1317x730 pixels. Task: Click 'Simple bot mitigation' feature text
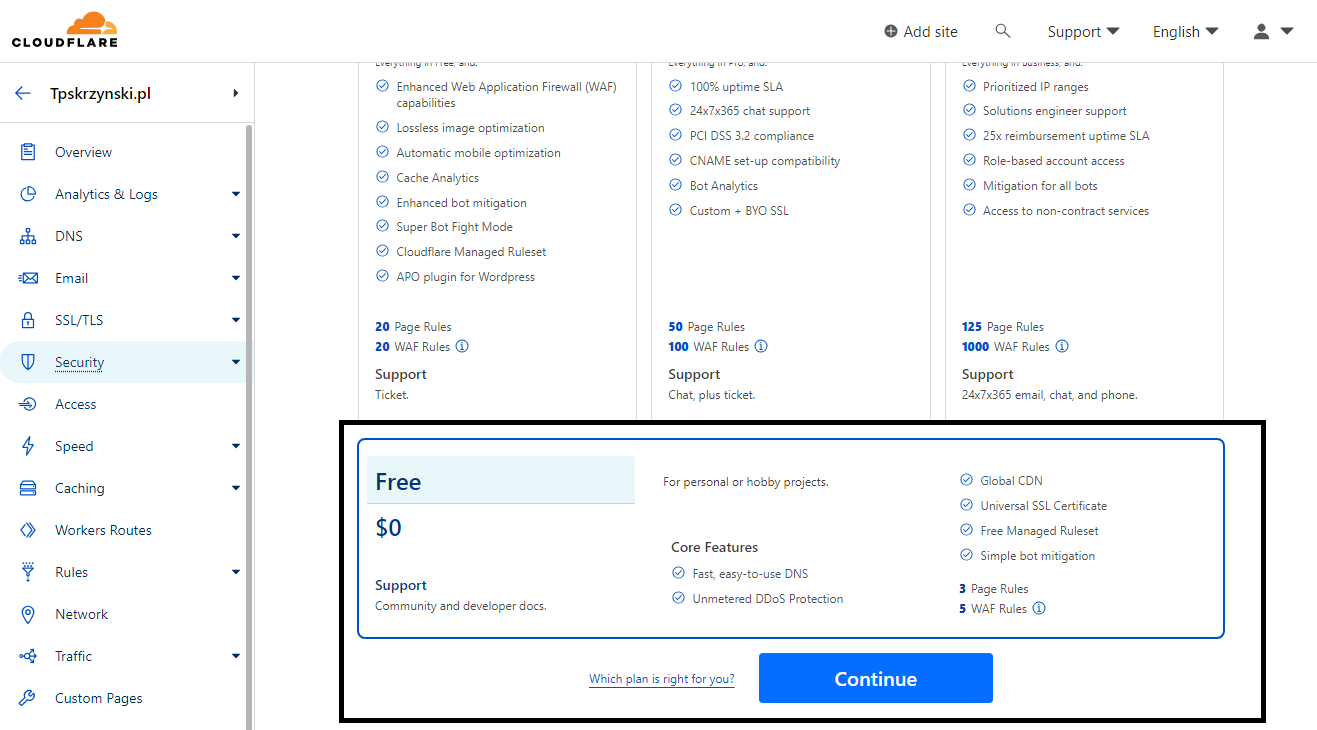pos(1038,556)
